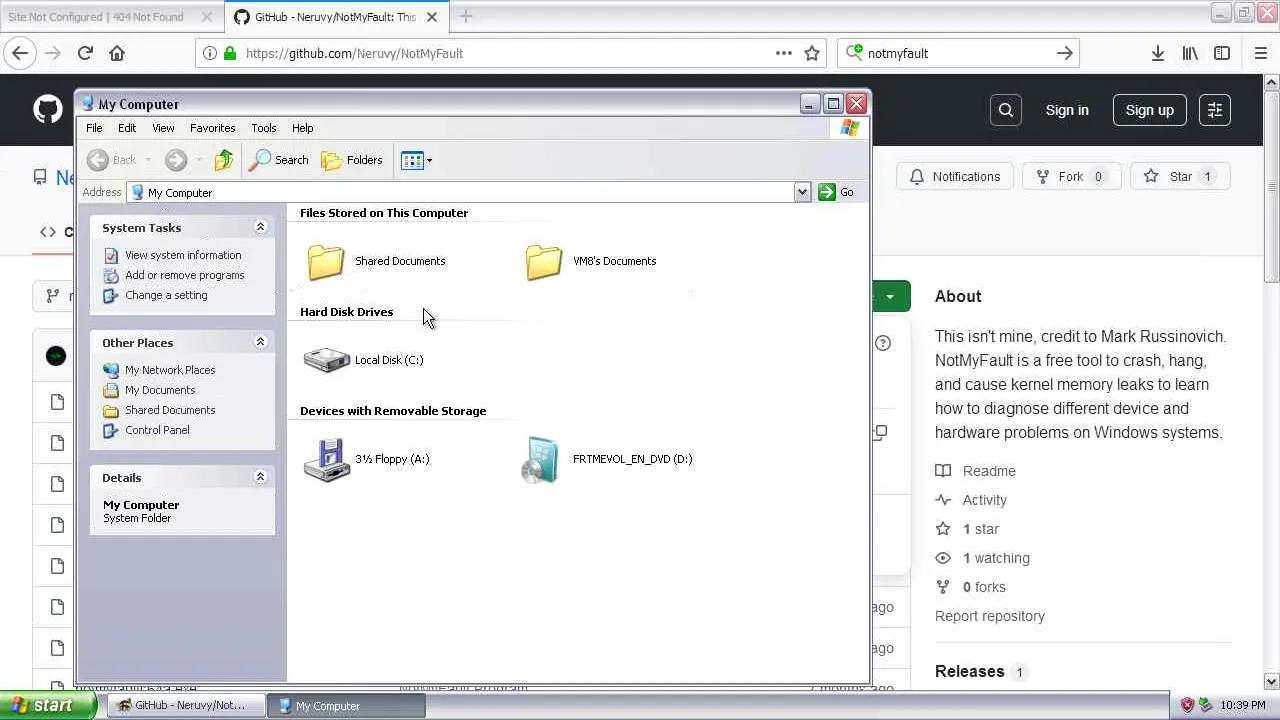Open the Favorites menu
Viewport: 1280px width, 720px height.
click(213, 128)
